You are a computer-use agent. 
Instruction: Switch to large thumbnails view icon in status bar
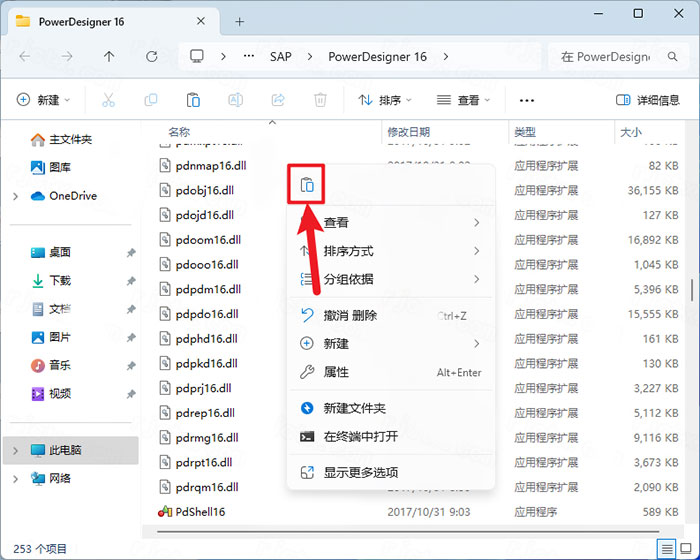tap(686, 548)
